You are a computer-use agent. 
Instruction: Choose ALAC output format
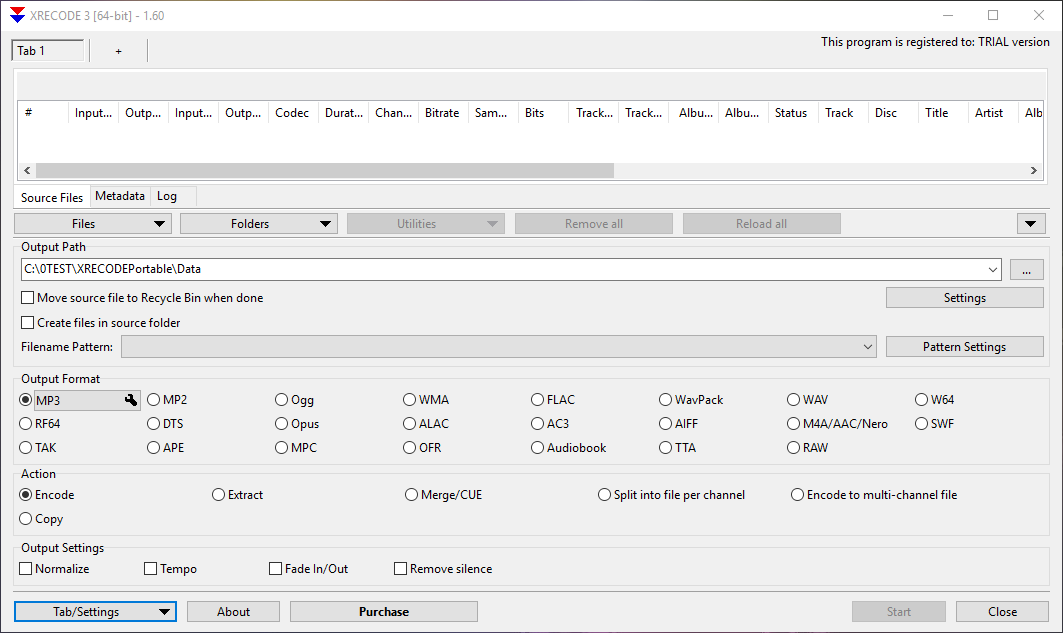(409, 424)
